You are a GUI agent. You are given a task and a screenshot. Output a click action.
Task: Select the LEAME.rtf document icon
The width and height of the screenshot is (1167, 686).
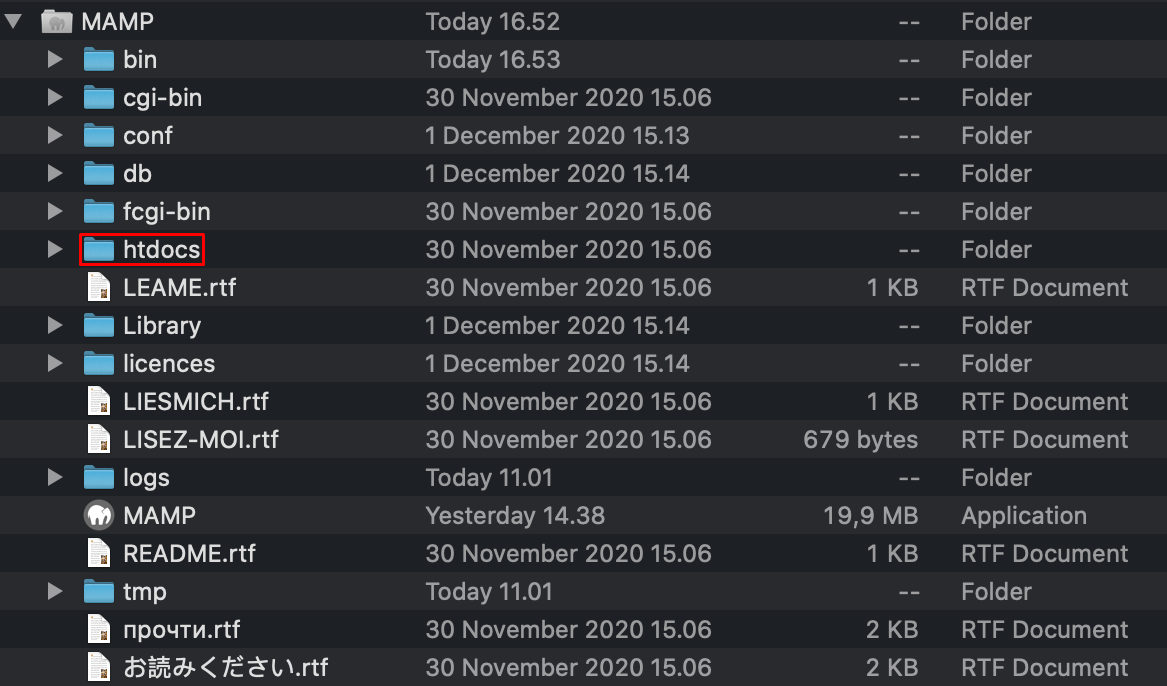tap(98, 288)
